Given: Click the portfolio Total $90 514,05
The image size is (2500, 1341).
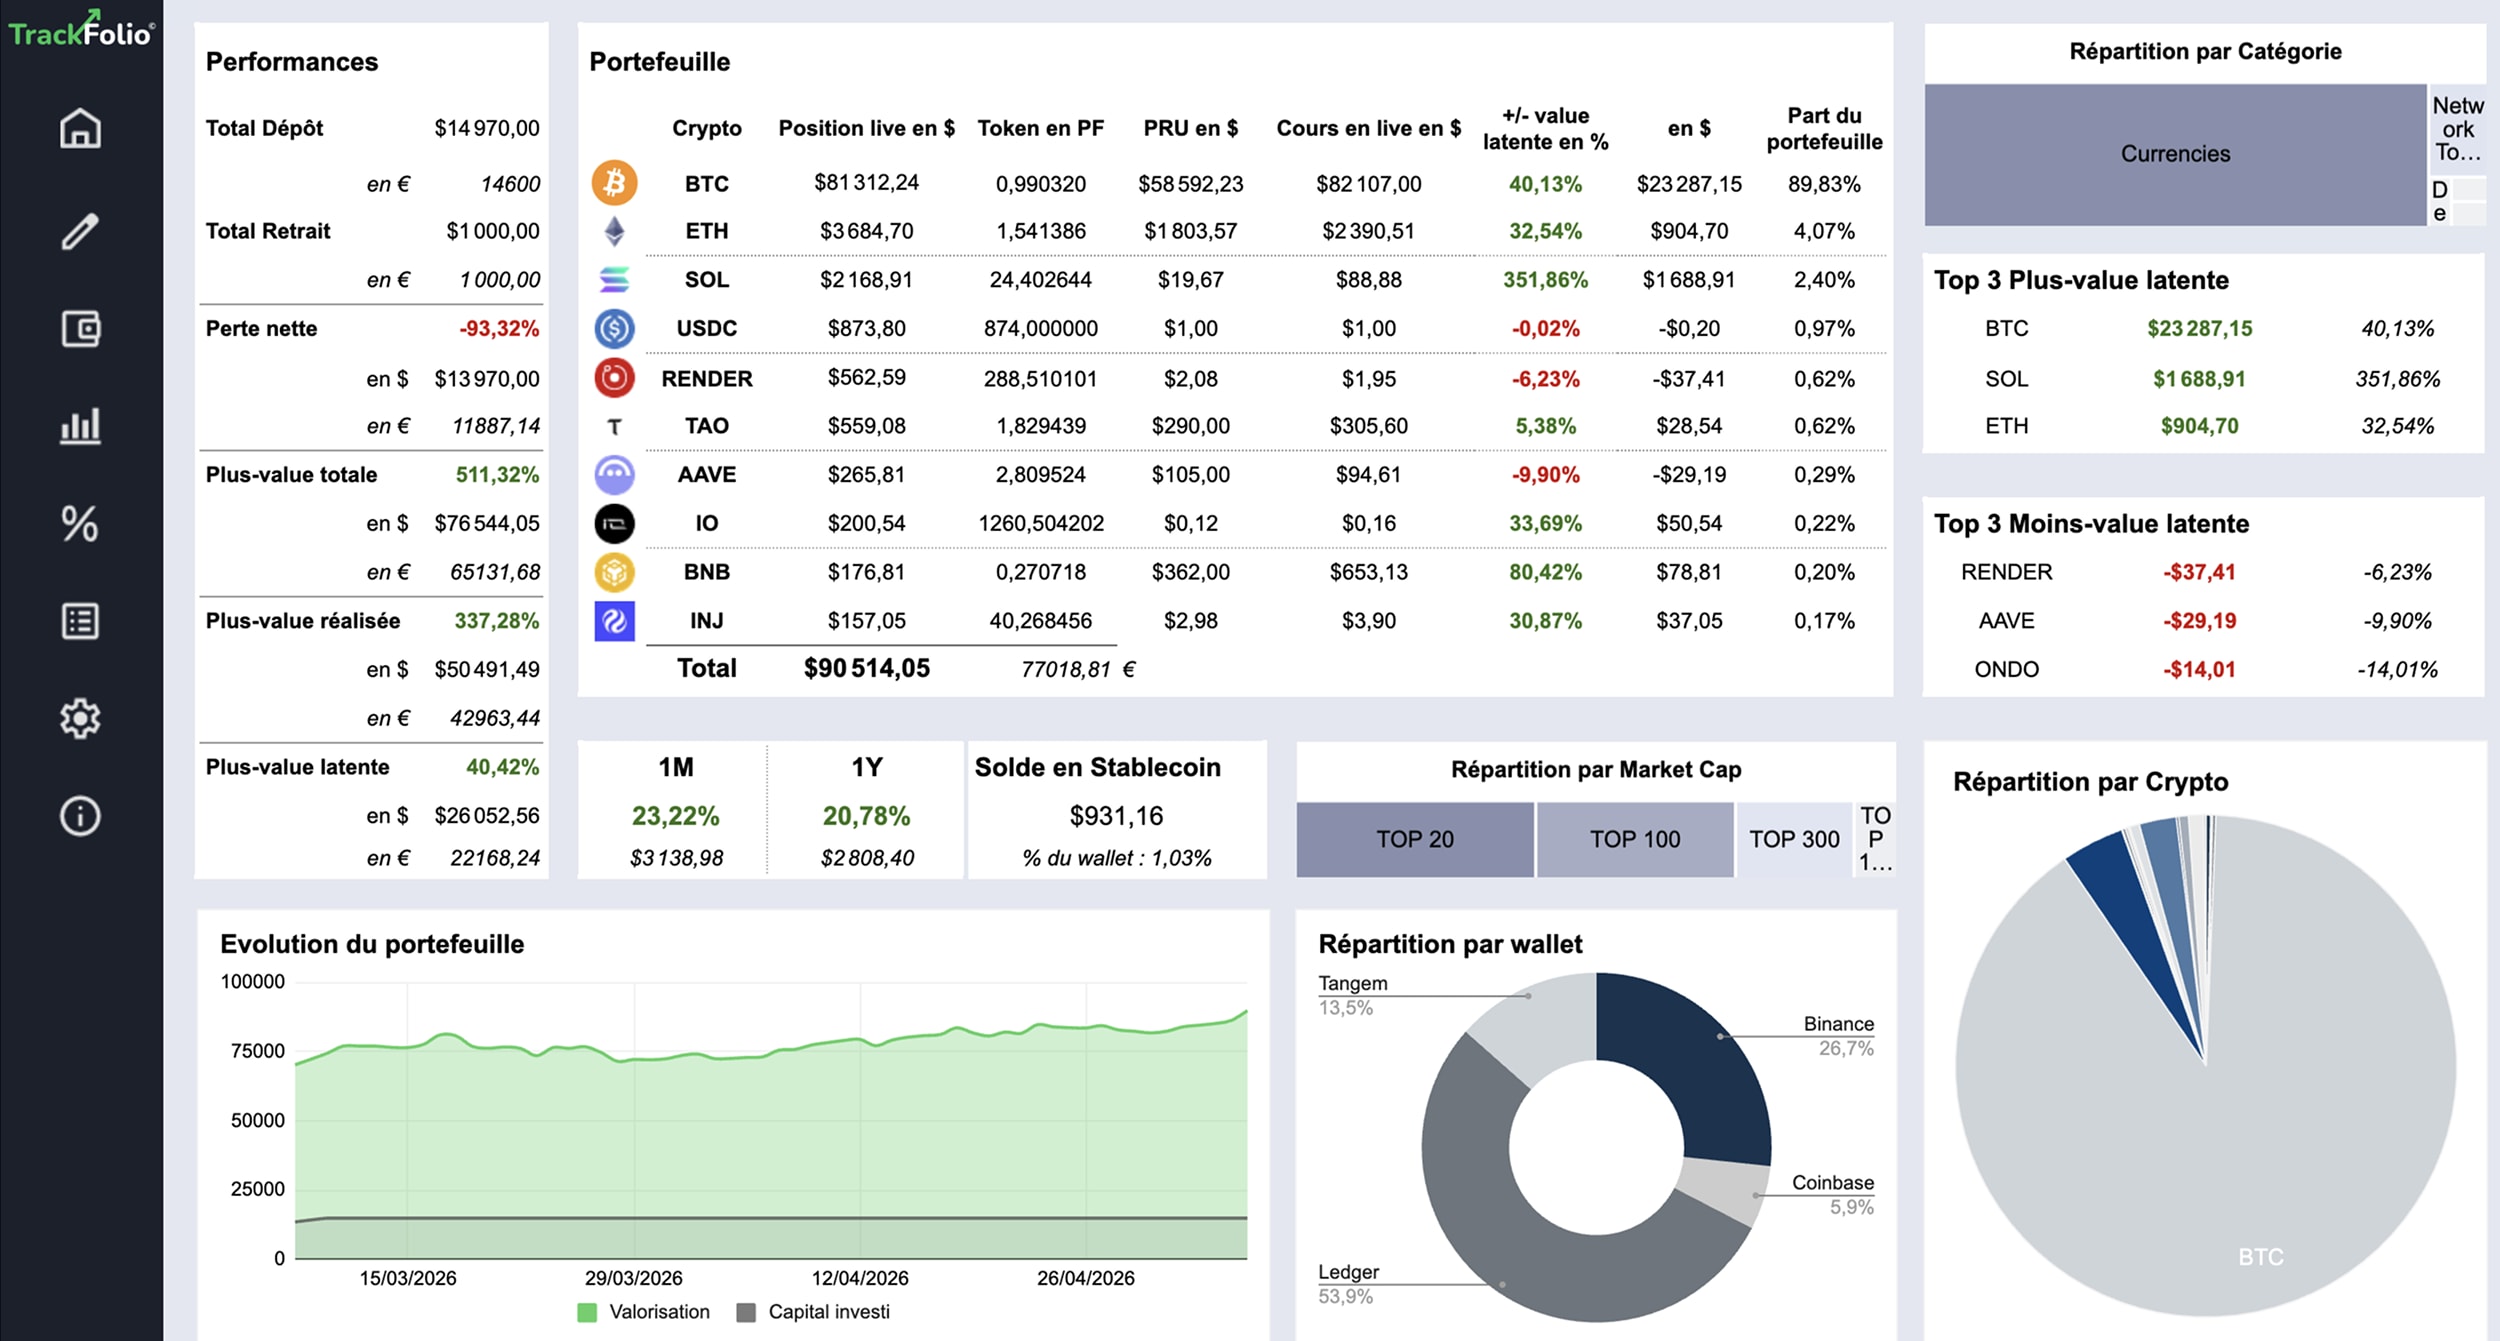Looking at the screenshot, I should pyautogui.click(x=866, y=668).
